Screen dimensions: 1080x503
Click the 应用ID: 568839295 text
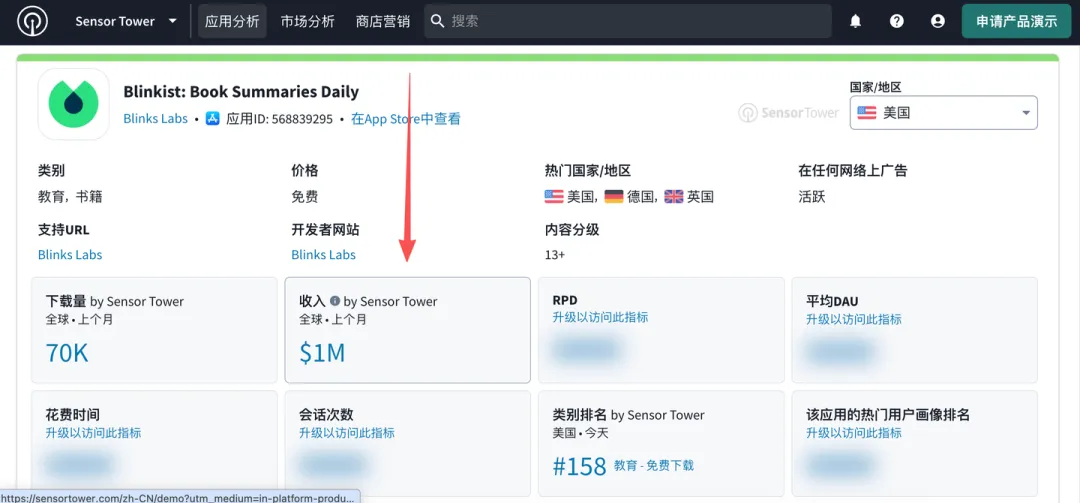pyautogui.click(x=279, y=119)
